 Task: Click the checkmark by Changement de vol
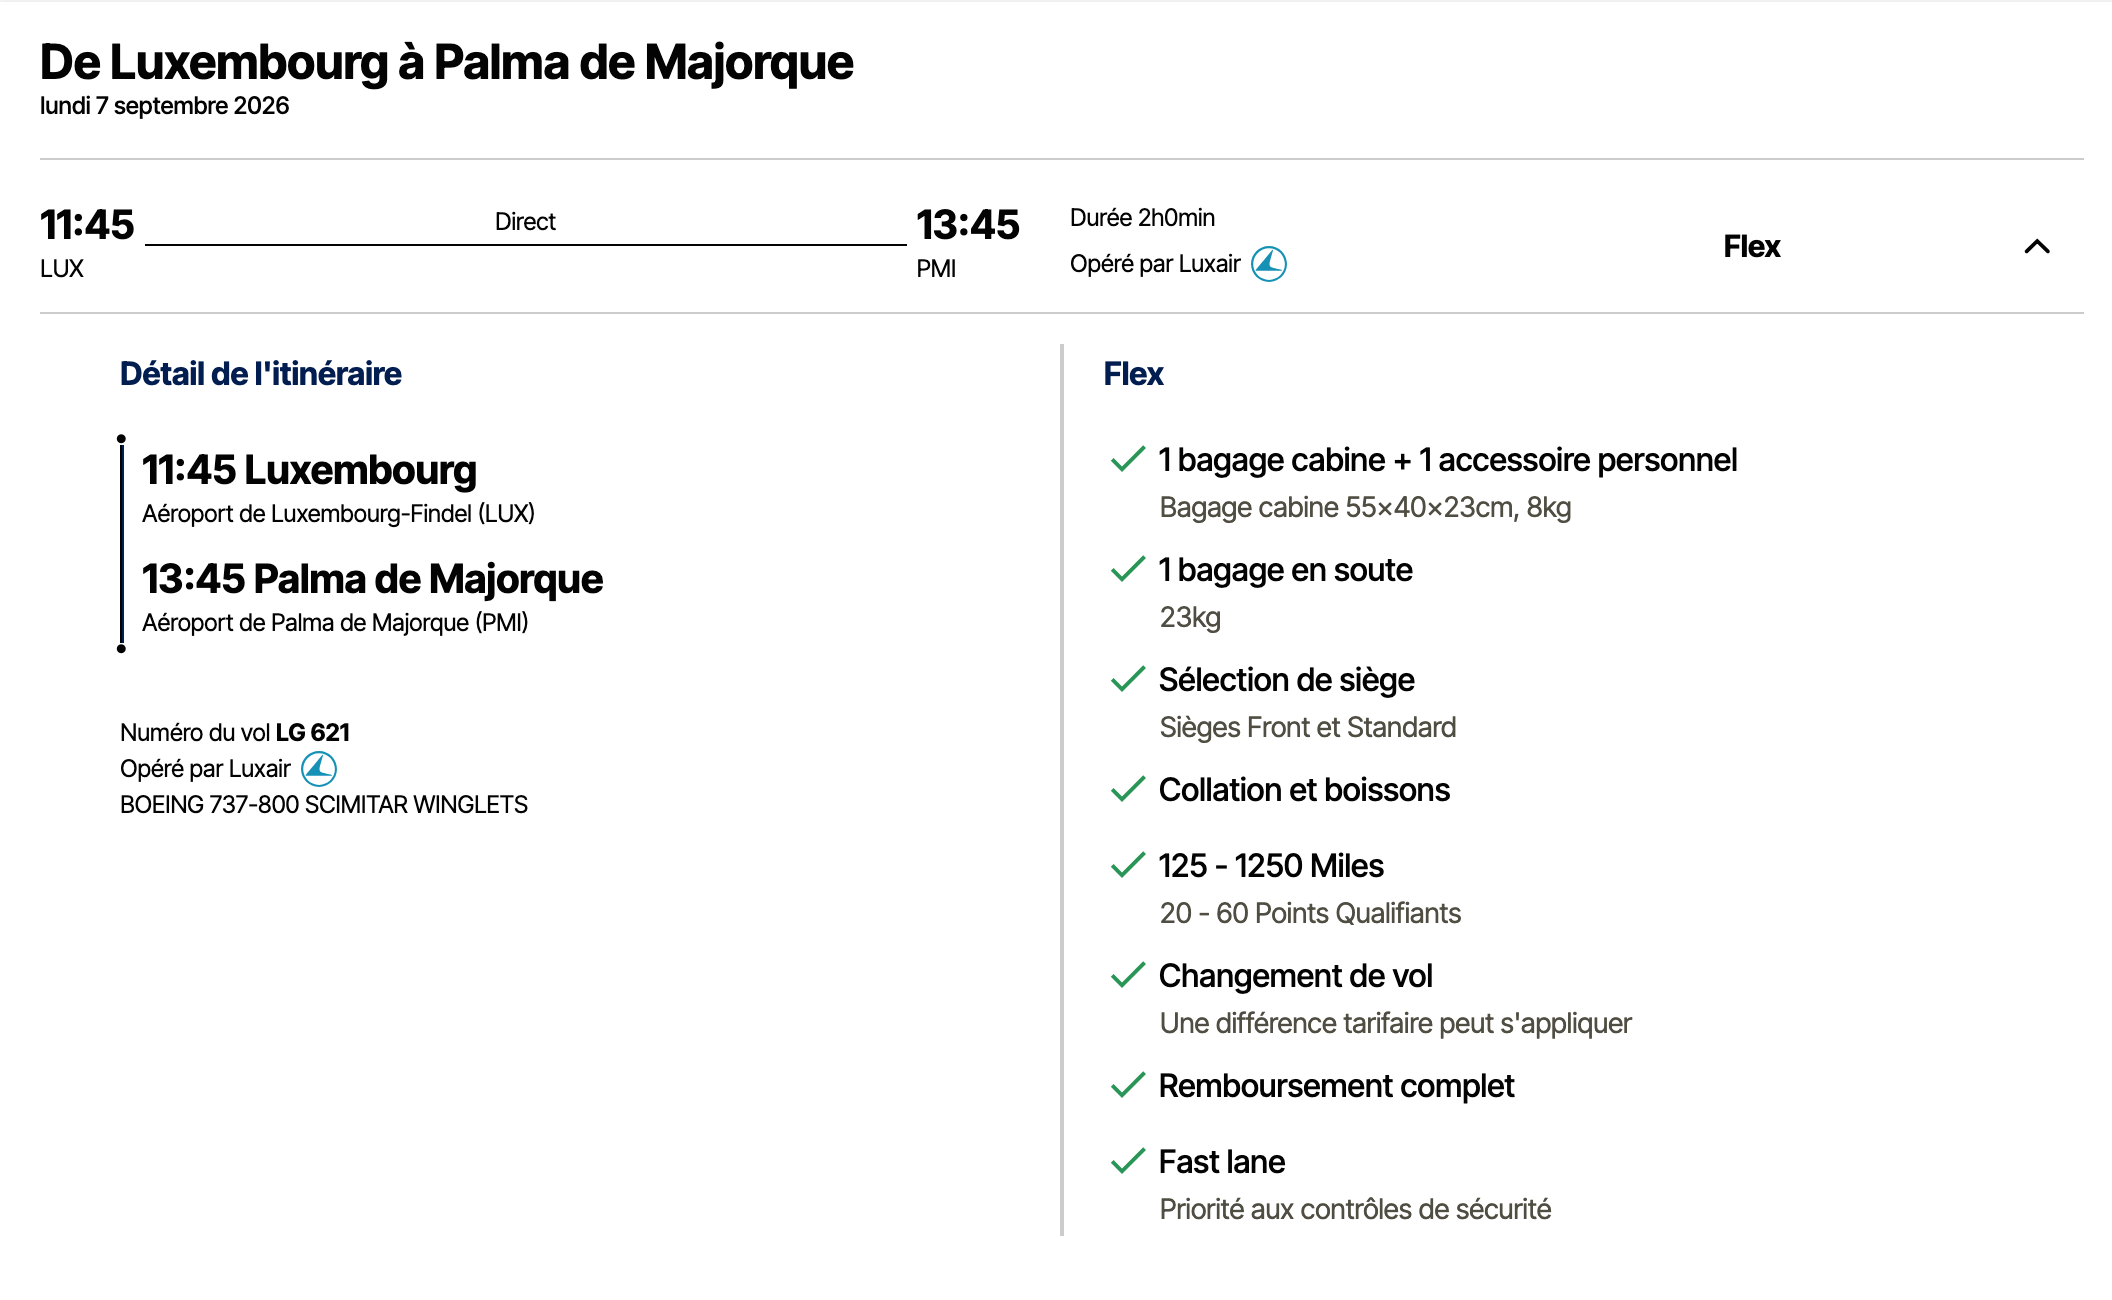[x=1128, y=976]
